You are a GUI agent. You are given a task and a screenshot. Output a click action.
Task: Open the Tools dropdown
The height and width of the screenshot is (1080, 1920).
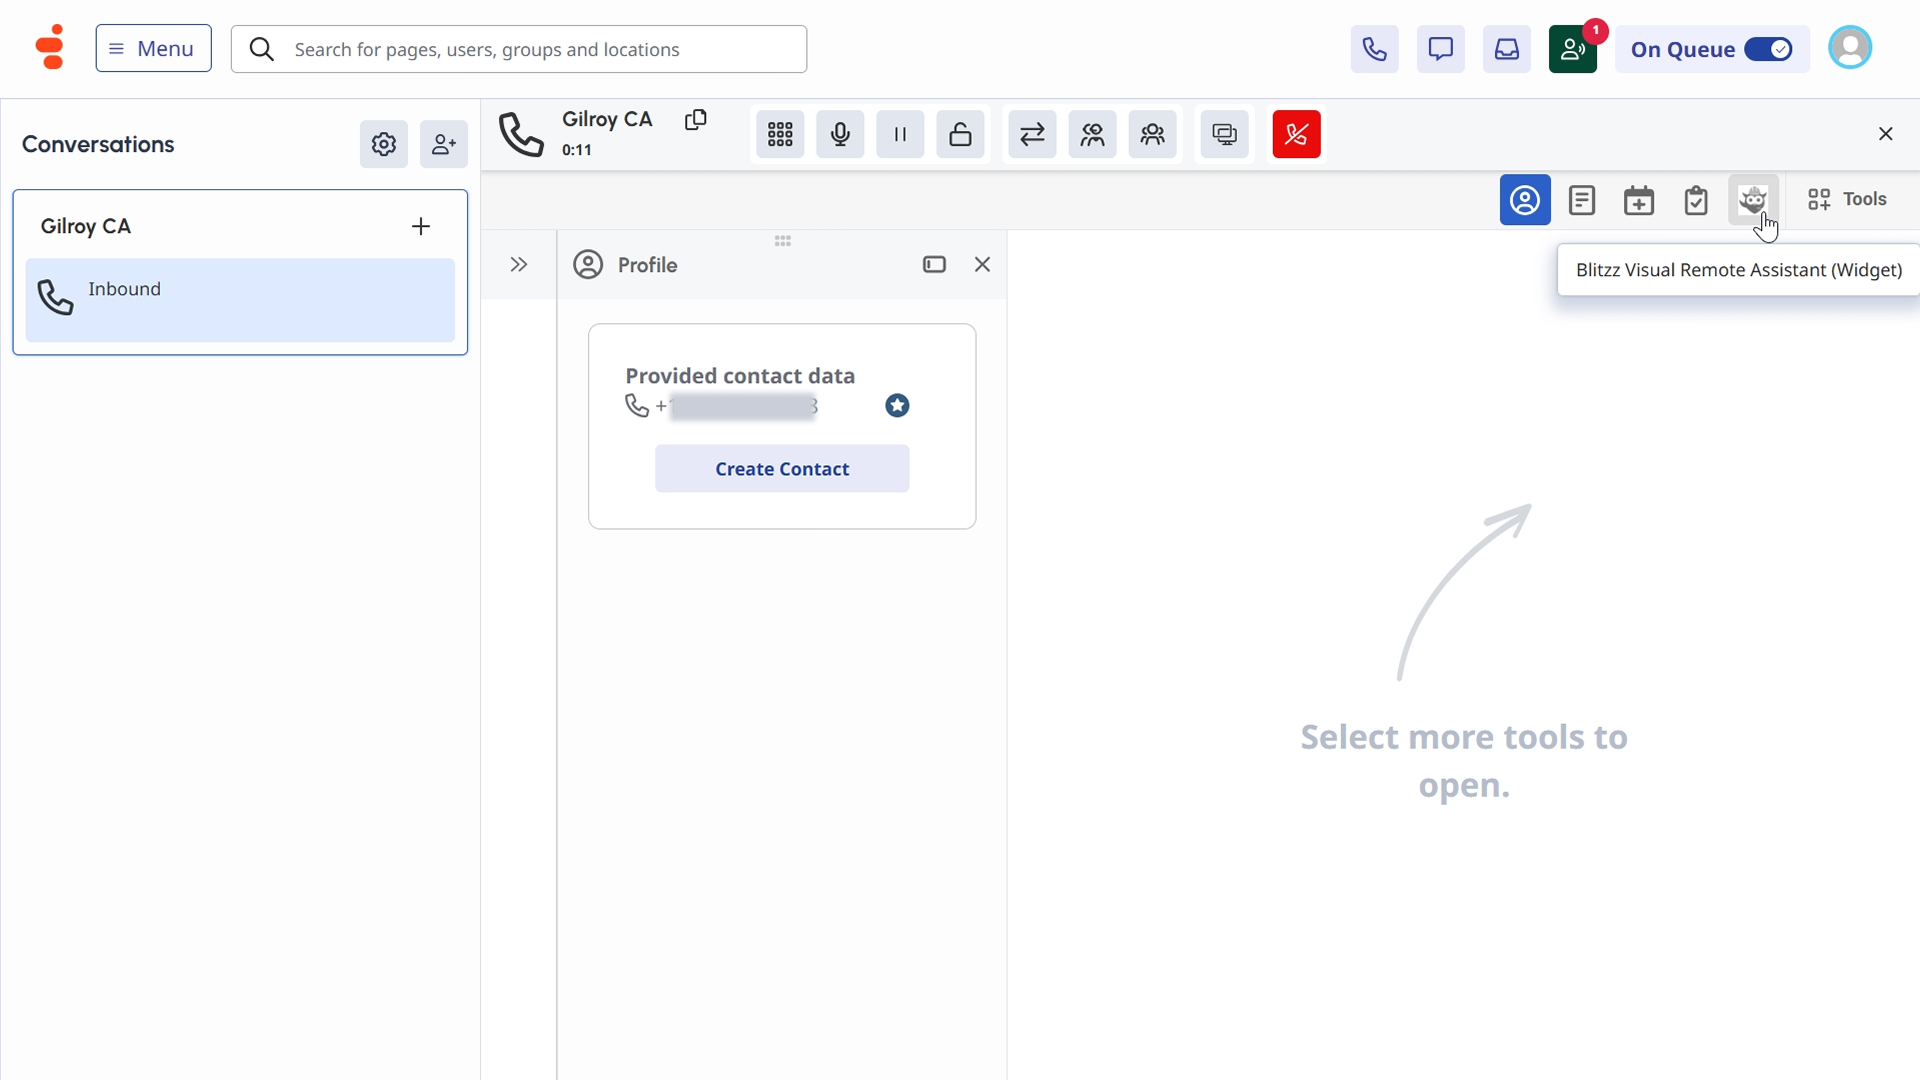1847,199
